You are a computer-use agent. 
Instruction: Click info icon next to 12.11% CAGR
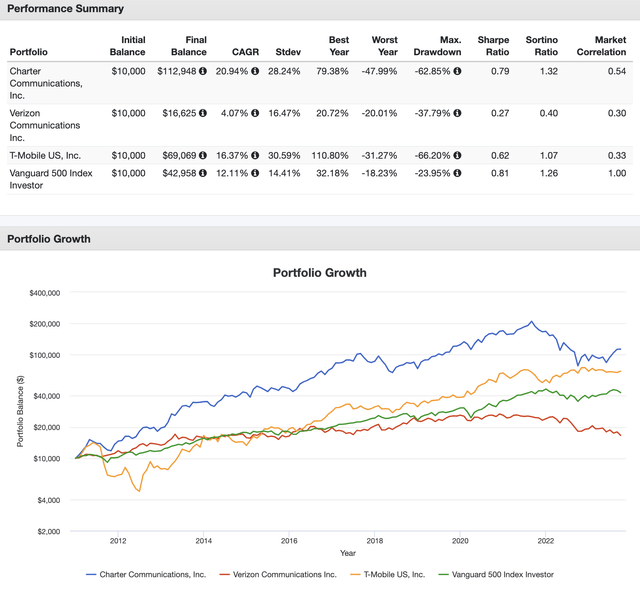coord(255,173)
